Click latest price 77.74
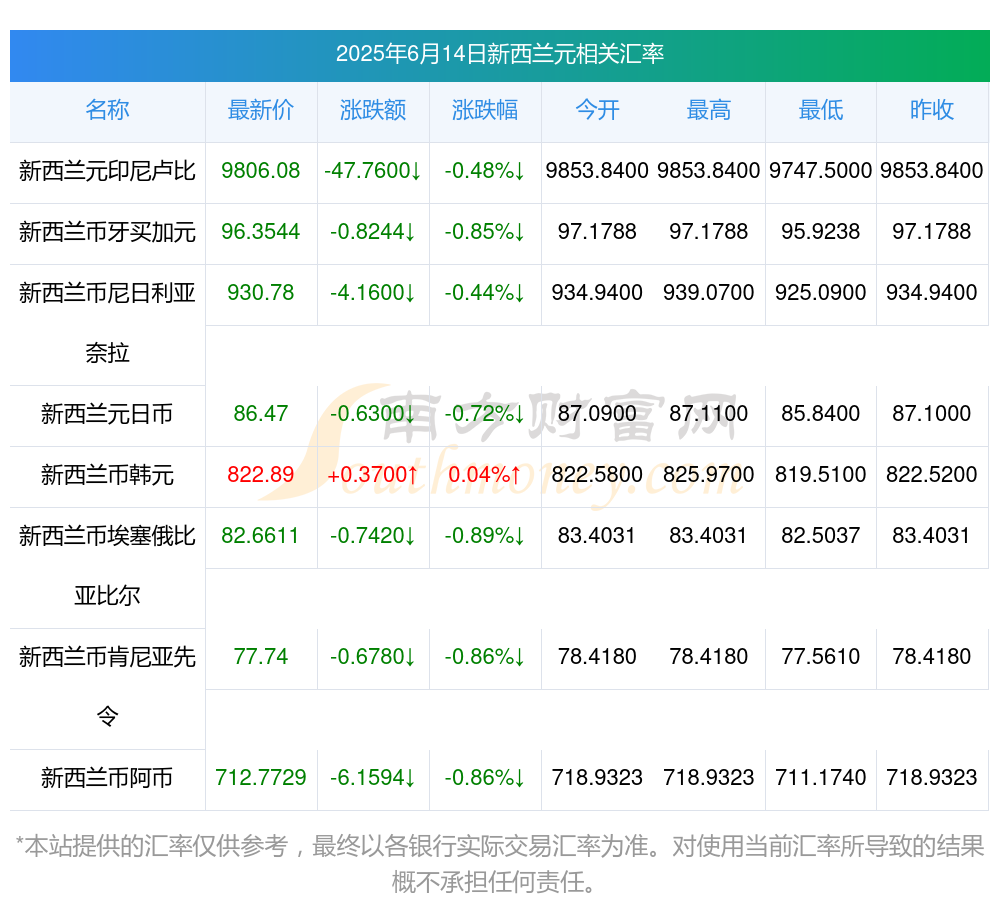The height and width of the screenshot is (913, 1000). coord(261,657)
